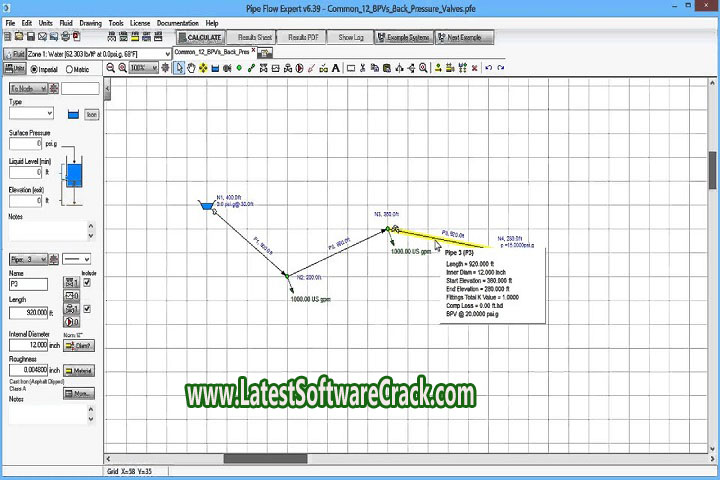
Task: Click the Internal Diameter input field
Action: click(x=28, y=345)
